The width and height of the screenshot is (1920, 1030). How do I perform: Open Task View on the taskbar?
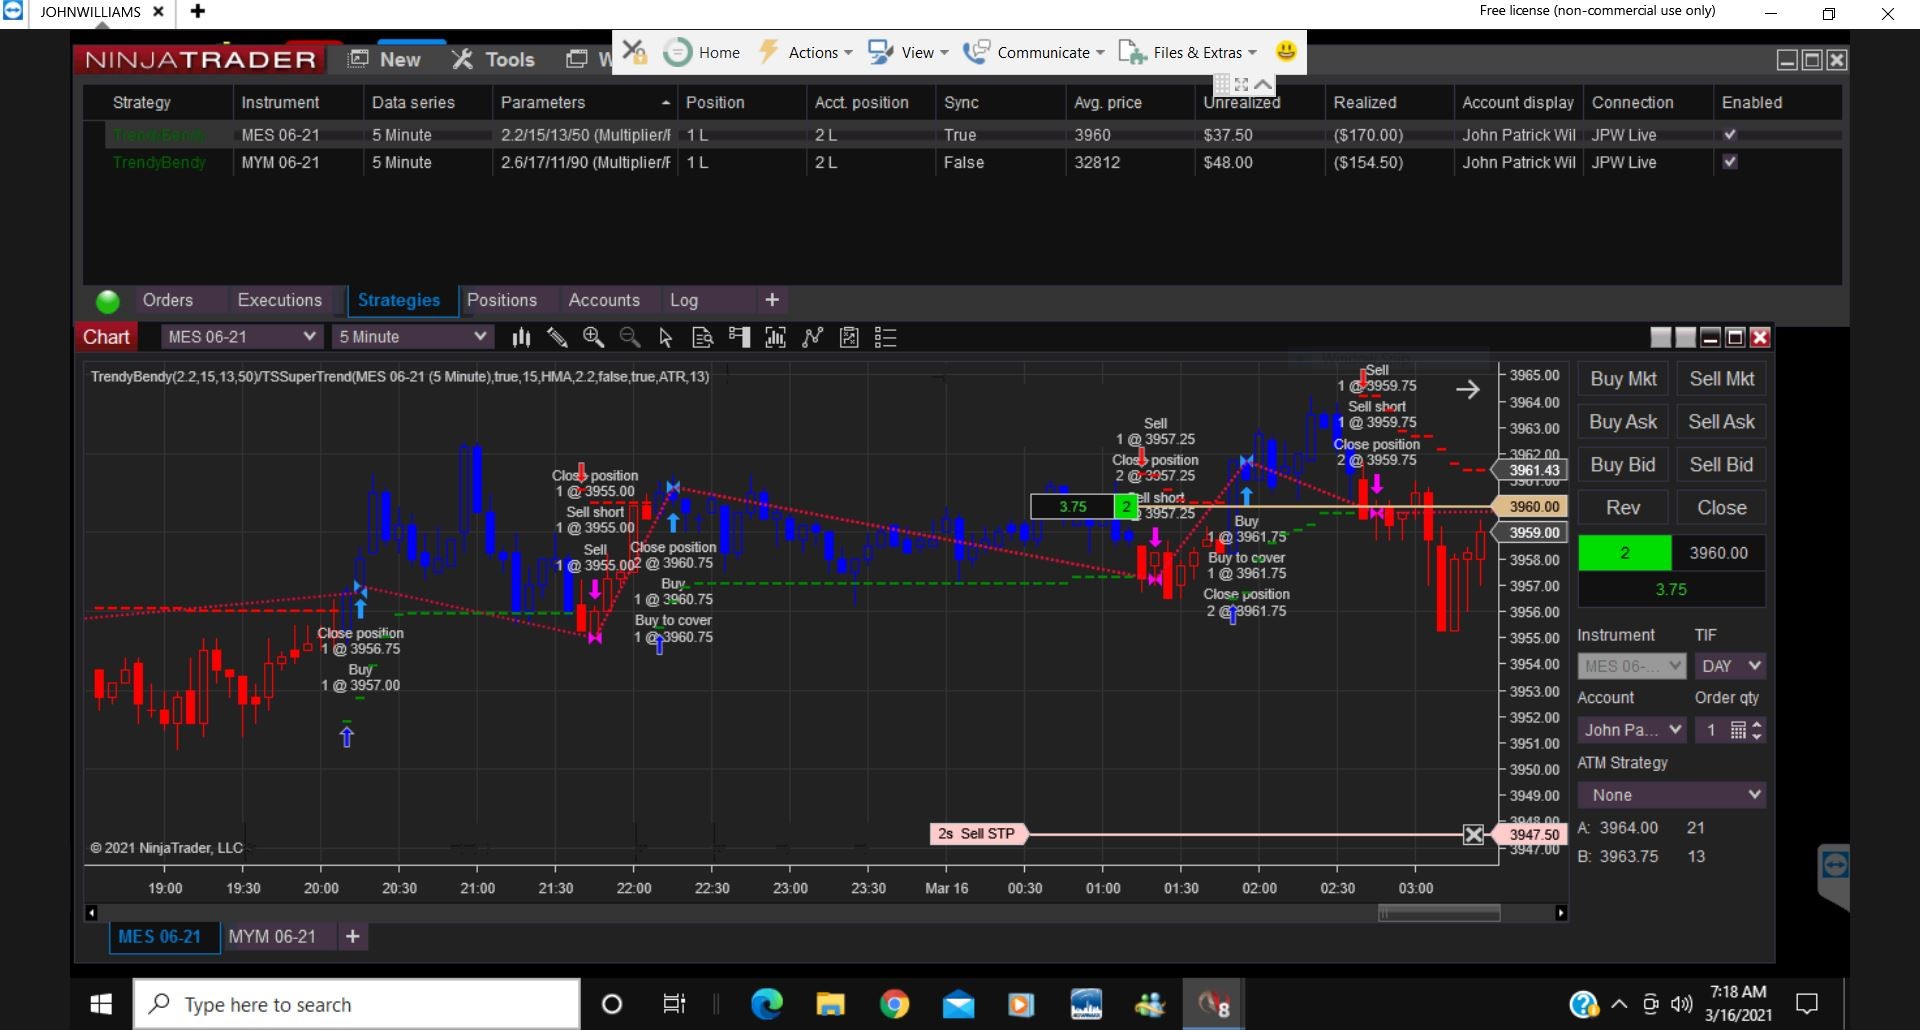(674, 1004)
